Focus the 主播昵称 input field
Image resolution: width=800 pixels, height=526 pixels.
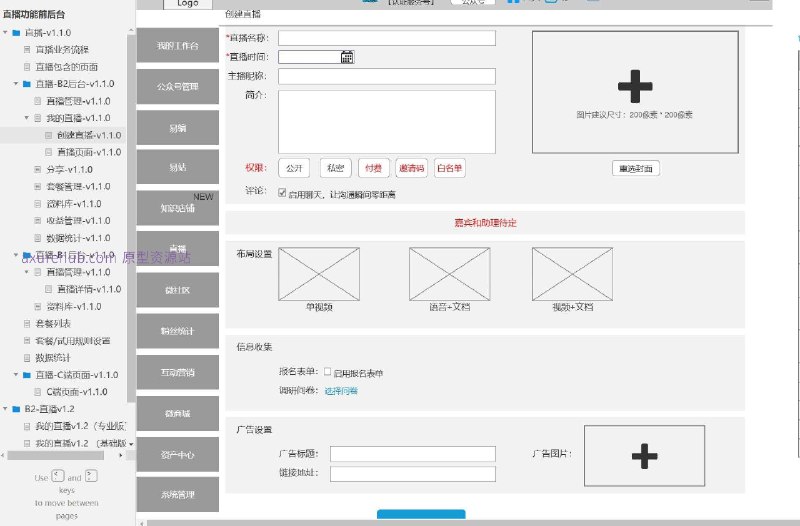387,77
